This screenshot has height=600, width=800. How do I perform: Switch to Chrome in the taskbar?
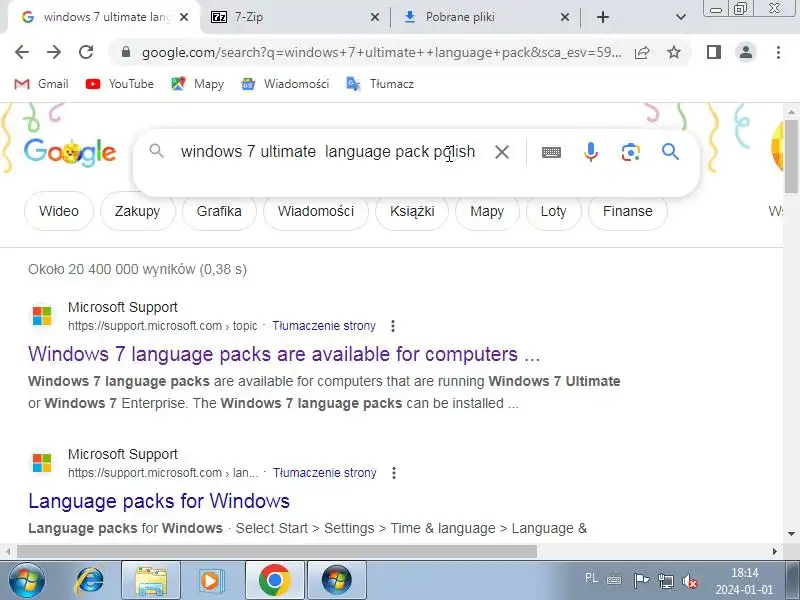274,581
